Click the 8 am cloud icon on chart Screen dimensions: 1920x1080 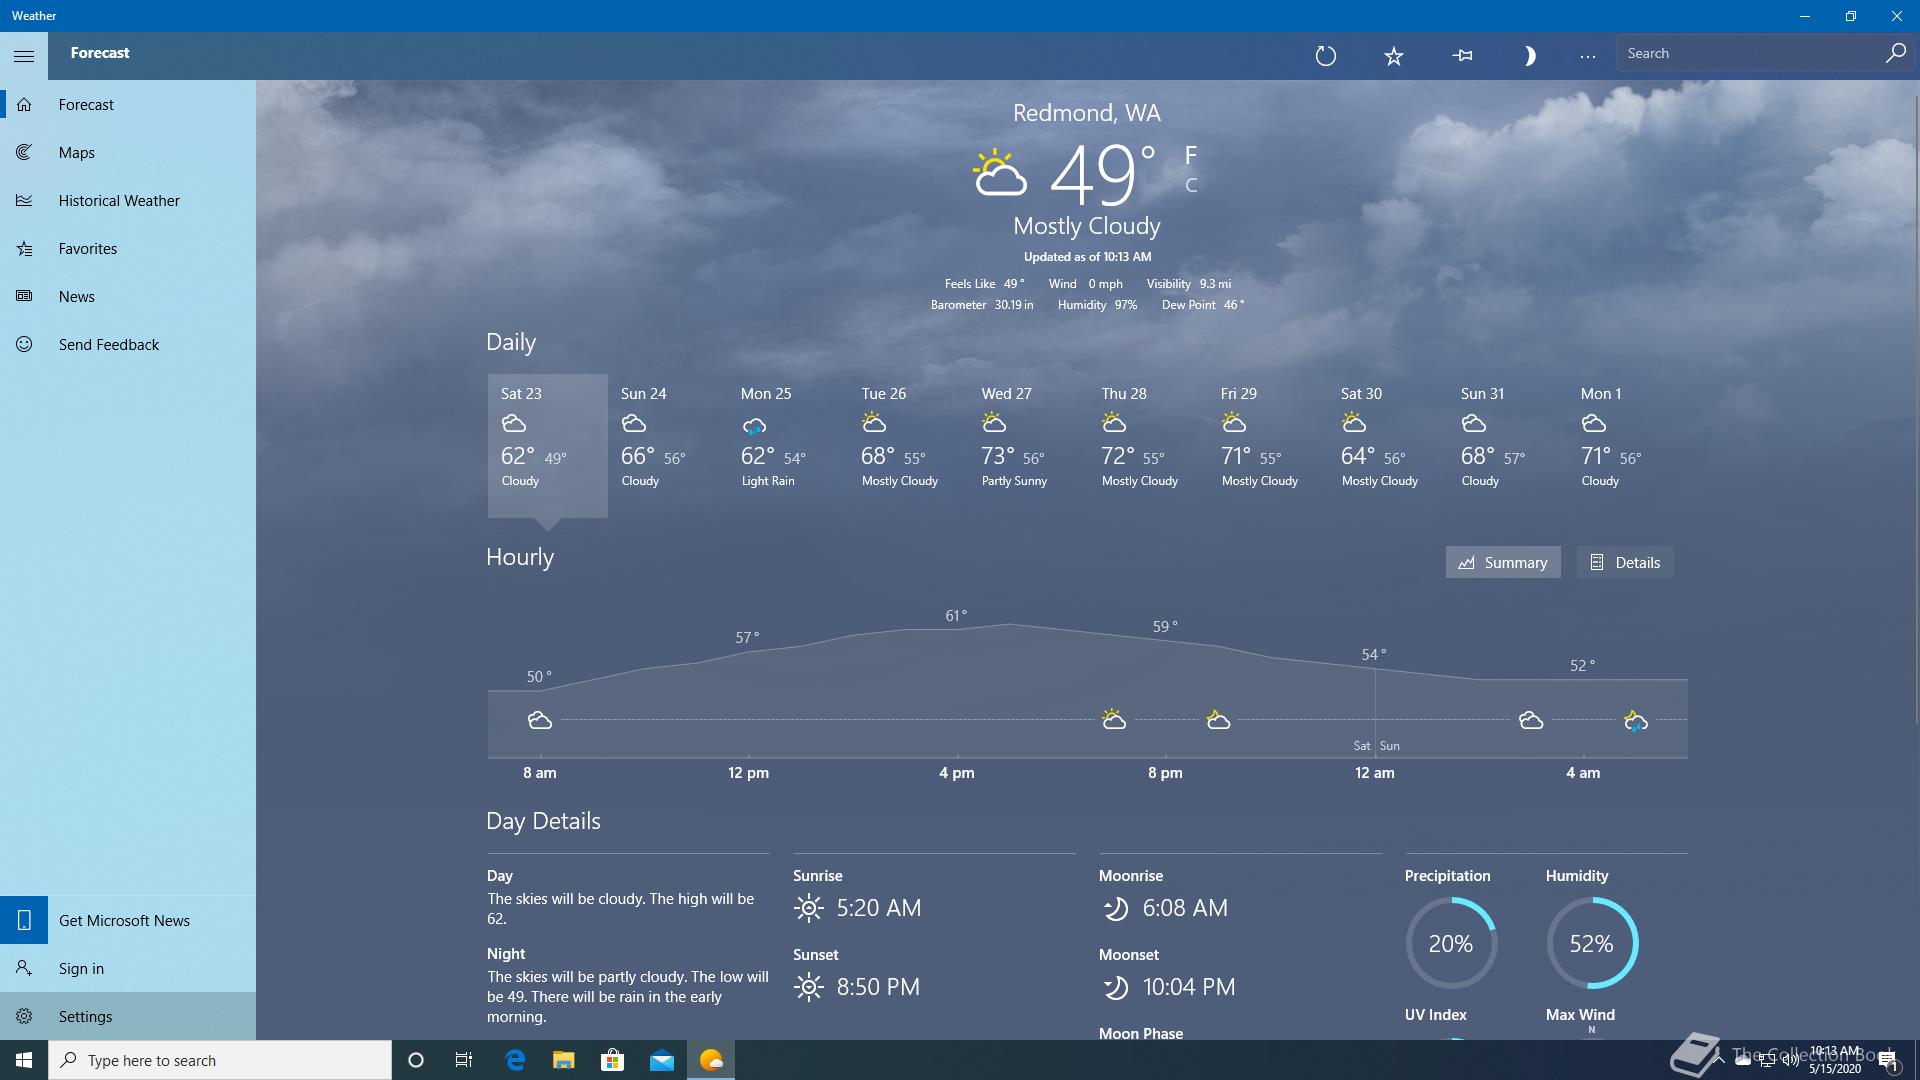(x=540, y=720)
